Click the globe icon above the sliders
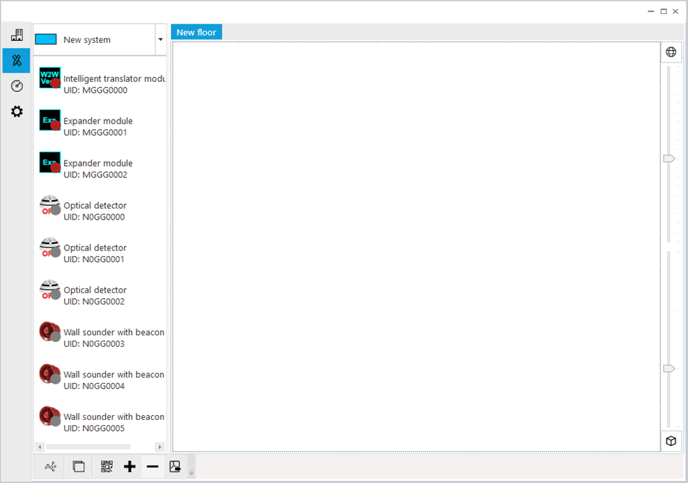Image resolution: width=688 pixels, height=483 pixels. [671, 52]
